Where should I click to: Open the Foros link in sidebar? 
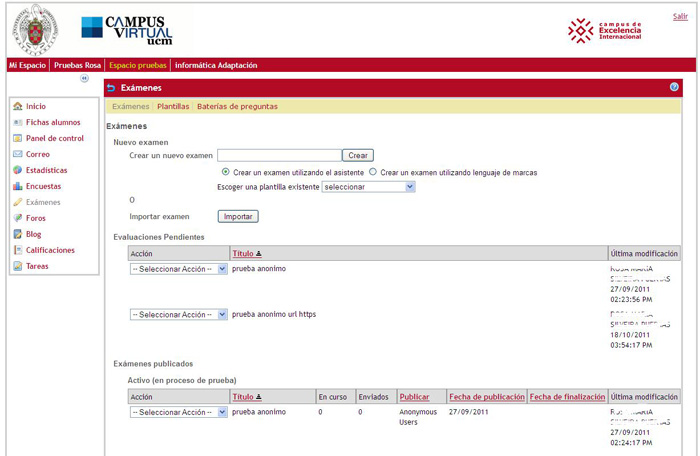36,218
